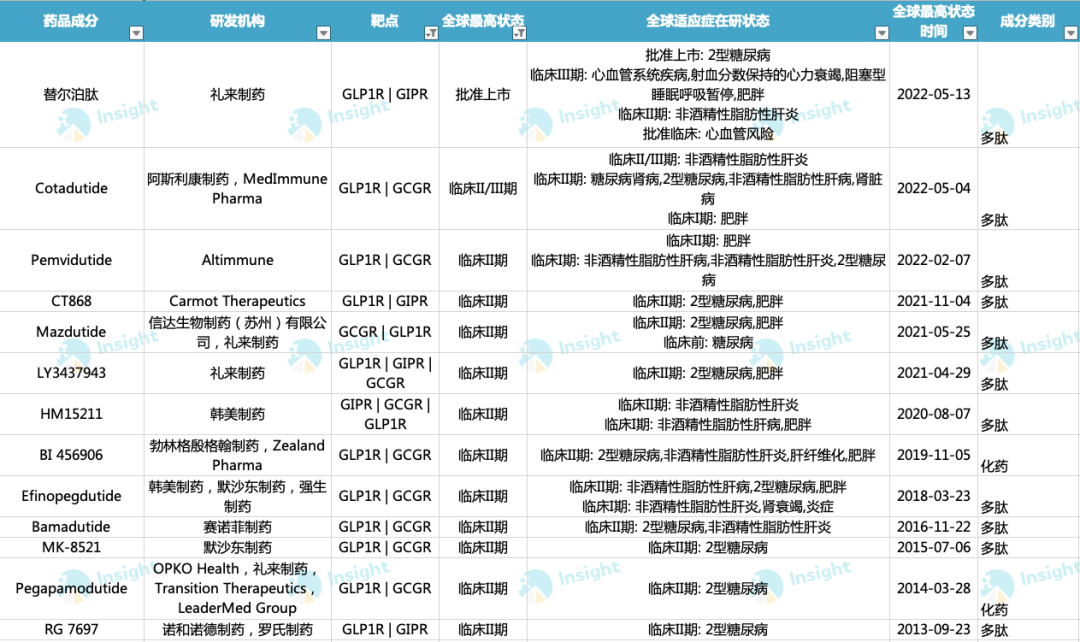Select the 替尔泊肽 drug name cell
This screenshot has height=642, width=1080.
71,94
